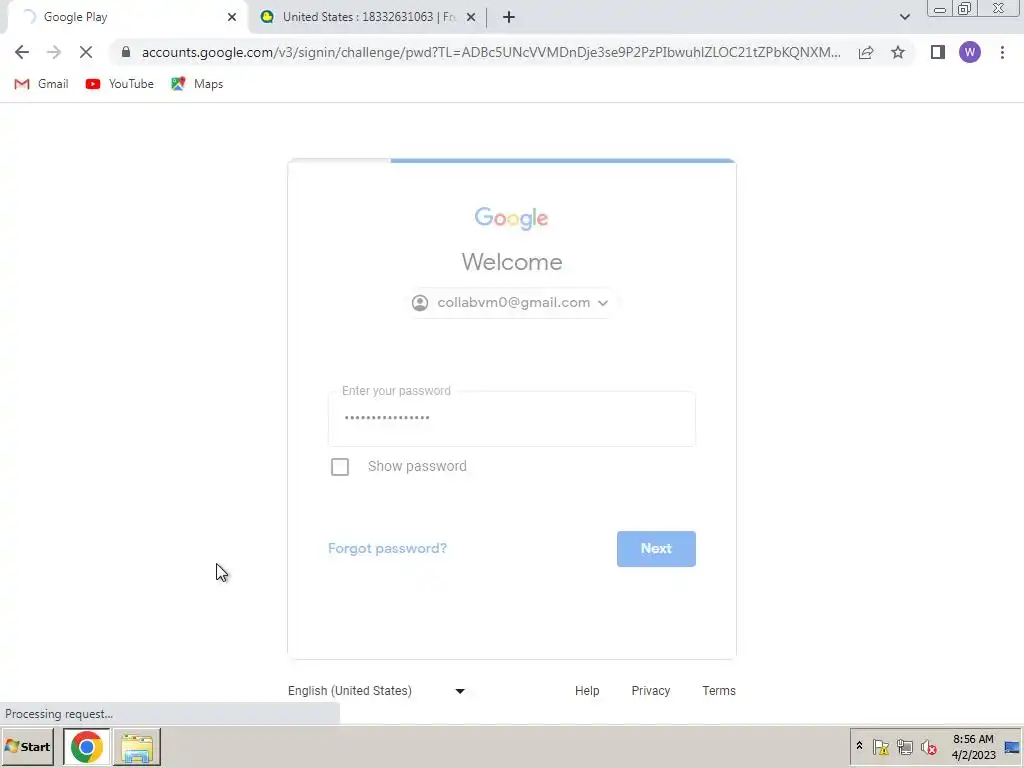Open the Privacy footer link

[650, 690]
